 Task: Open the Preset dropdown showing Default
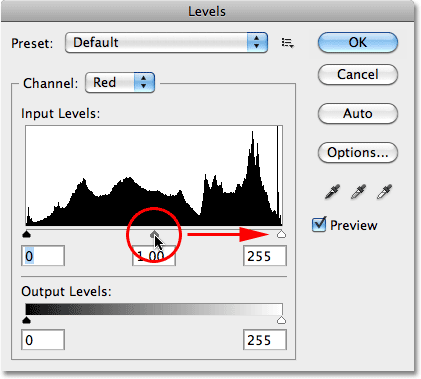pyautogui.click(x=166, y=42)
